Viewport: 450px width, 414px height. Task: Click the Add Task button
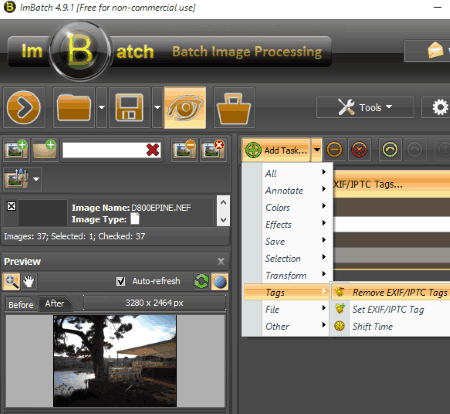(276, 150)
